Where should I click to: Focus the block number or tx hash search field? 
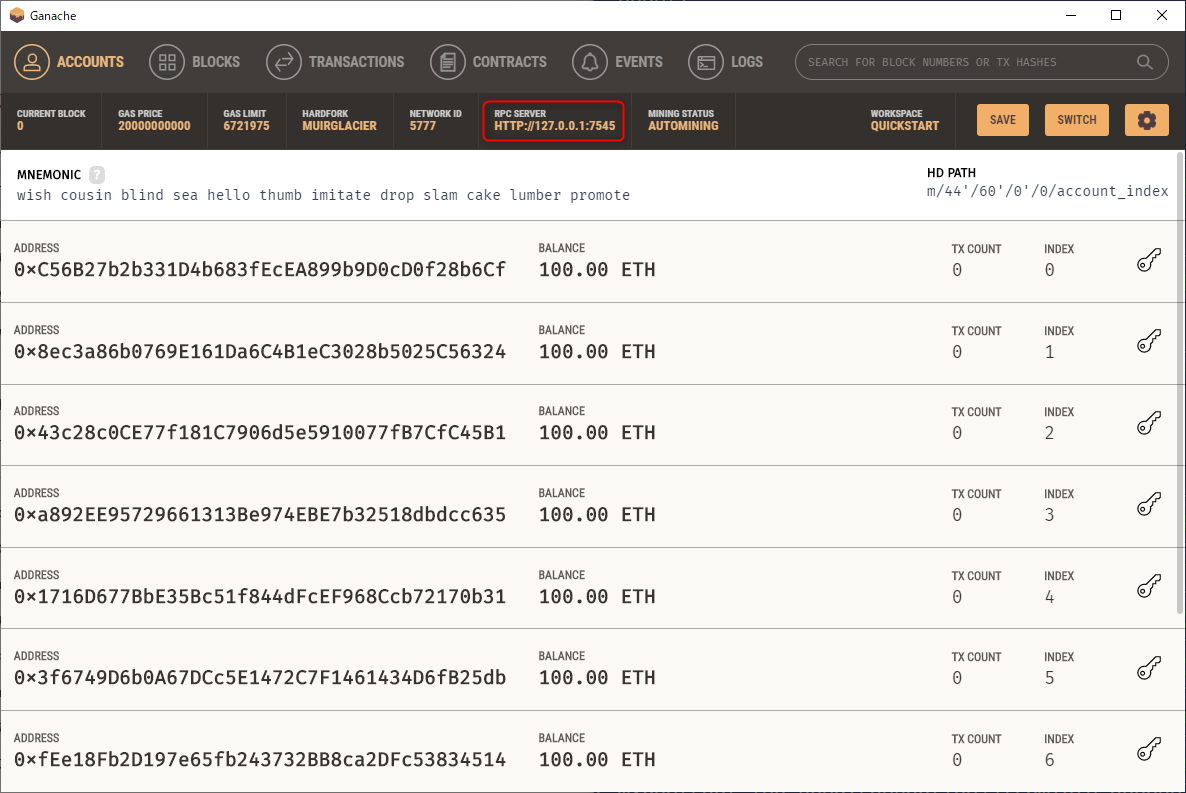pyautogui.click(x=960, y=62)
